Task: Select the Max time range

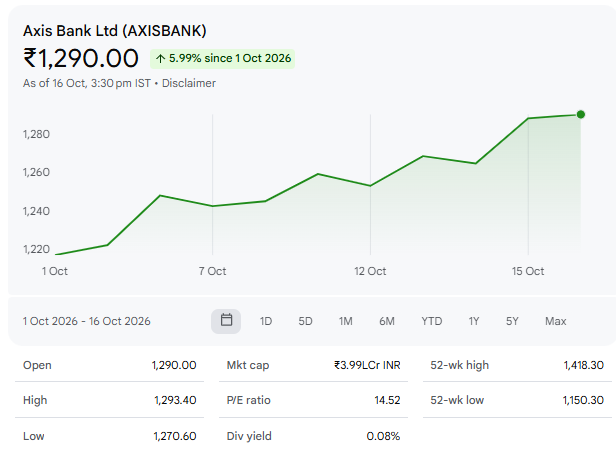Action: tap(556, 321)
